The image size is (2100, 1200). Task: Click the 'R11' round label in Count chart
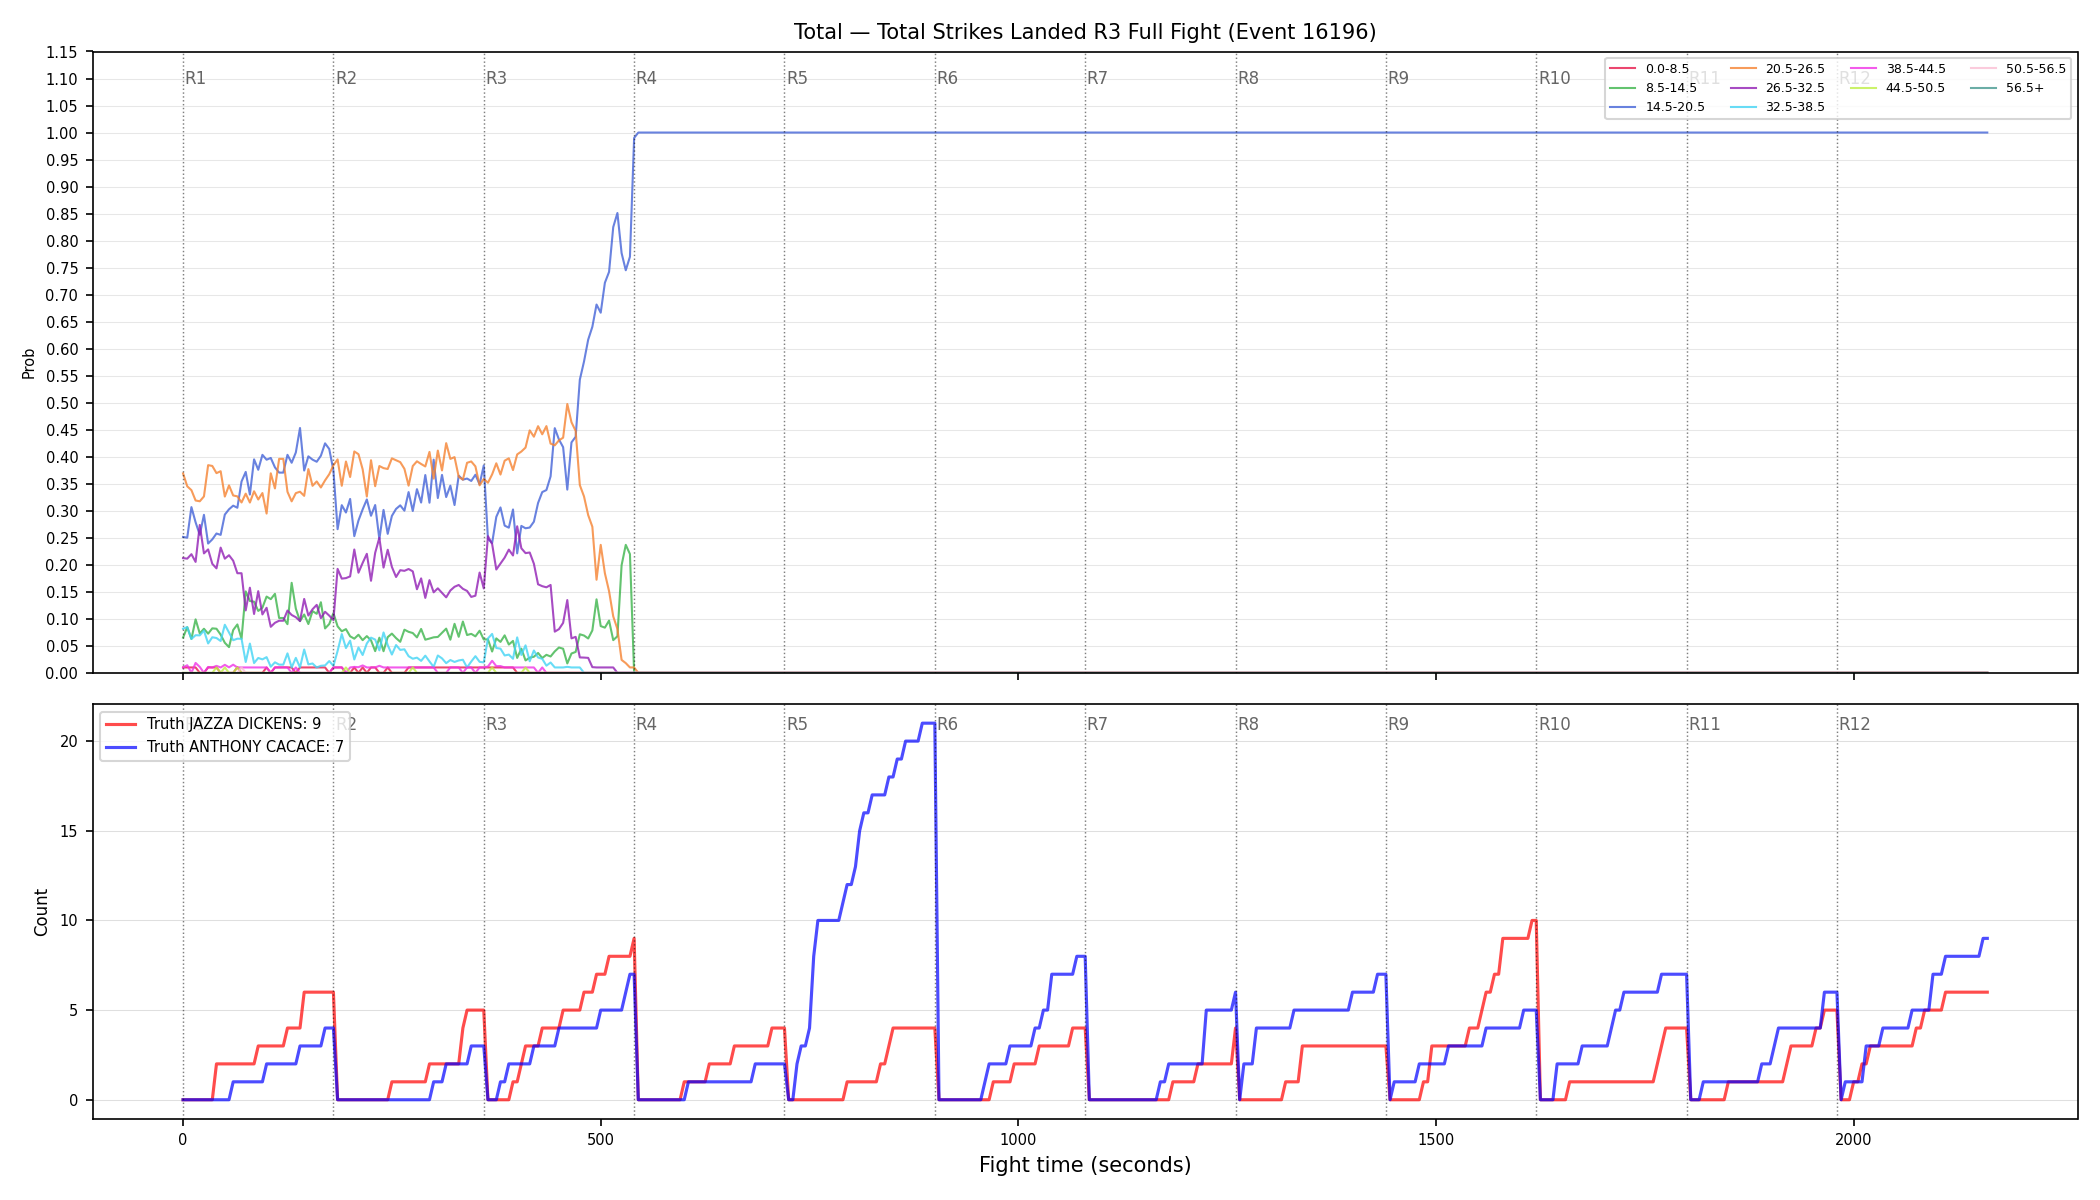pos(1705,724)
